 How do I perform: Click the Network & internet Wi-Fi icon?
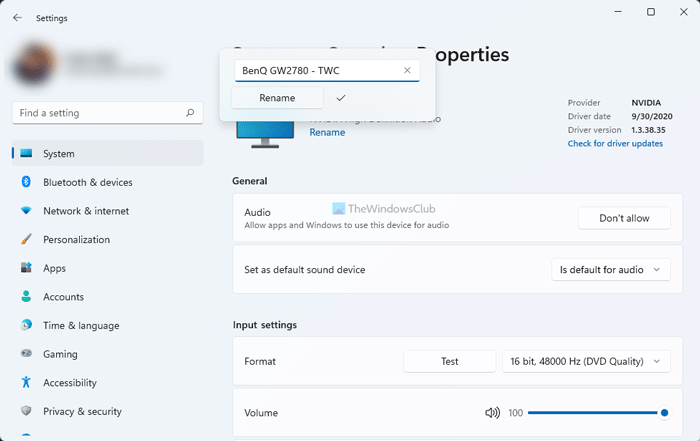26,211
